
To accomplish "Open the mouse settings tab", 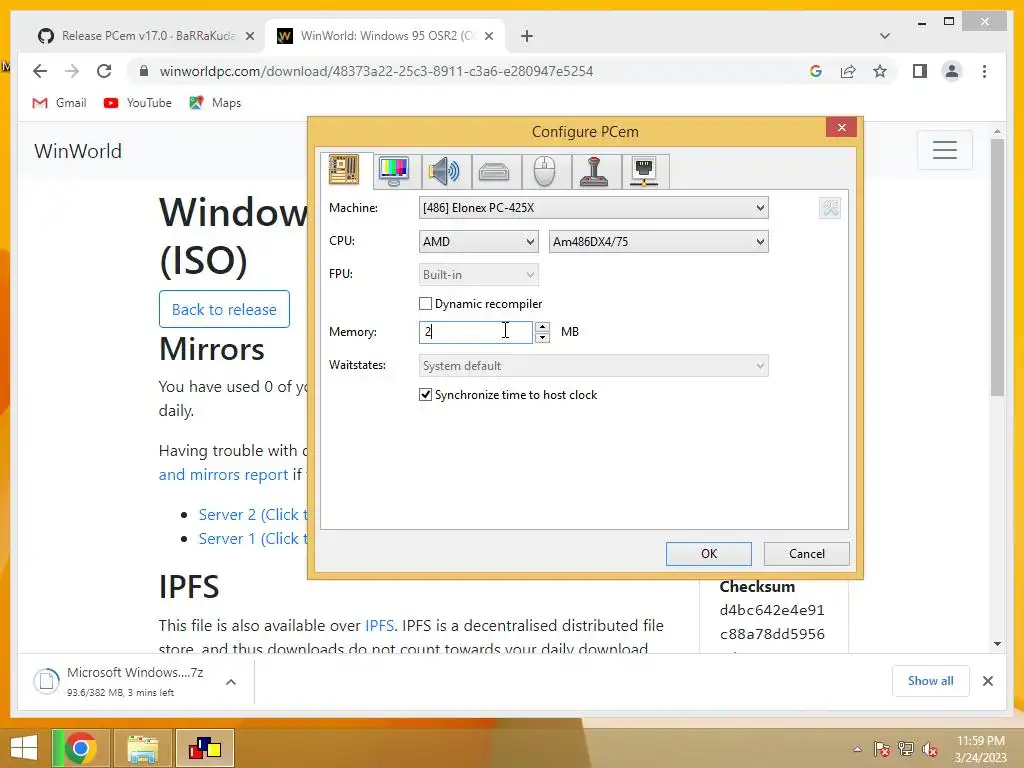I will [x=544, y=172].
